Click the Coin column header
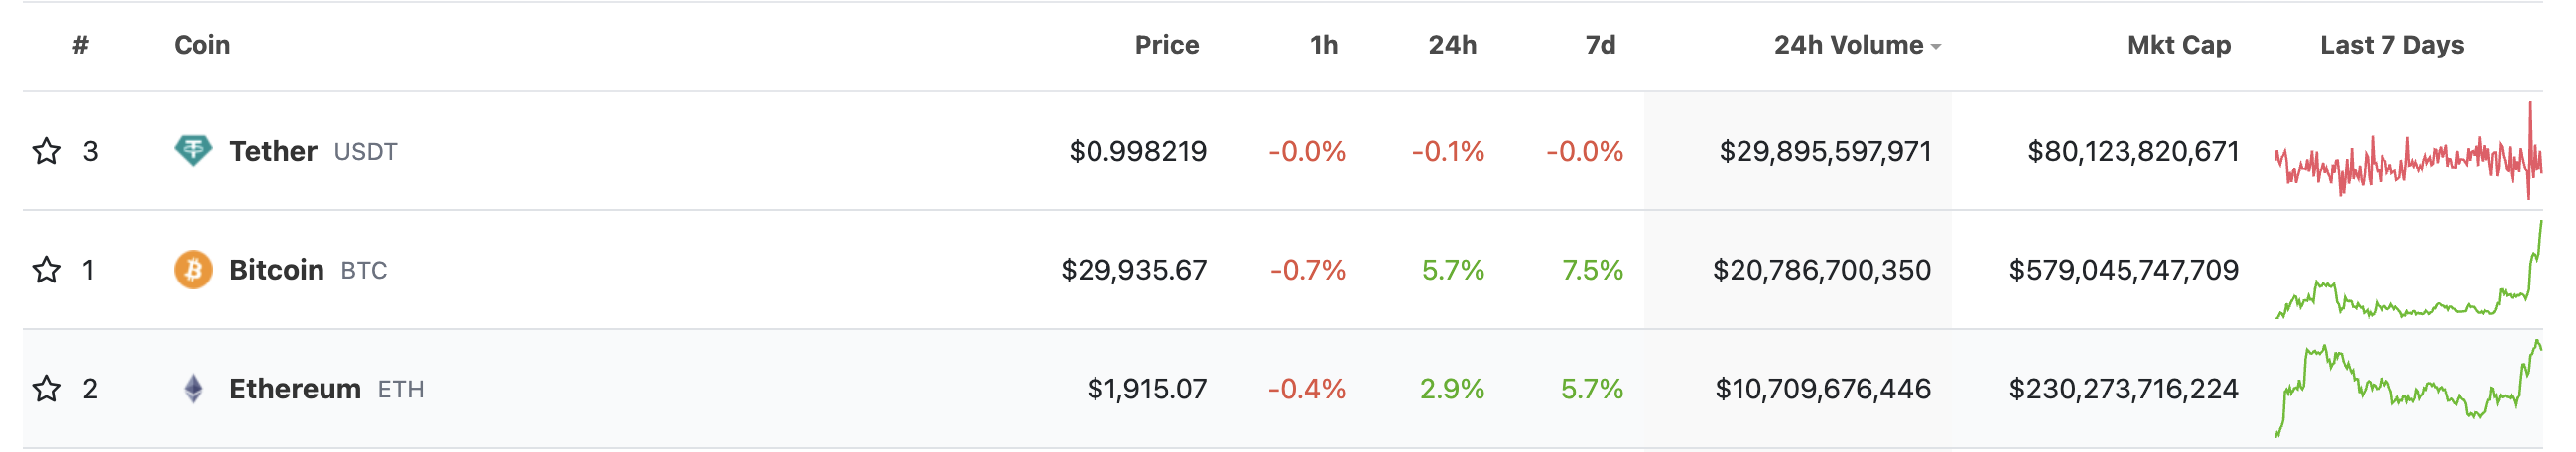This screenshot has height=452, width=2576. coord(202,45)
